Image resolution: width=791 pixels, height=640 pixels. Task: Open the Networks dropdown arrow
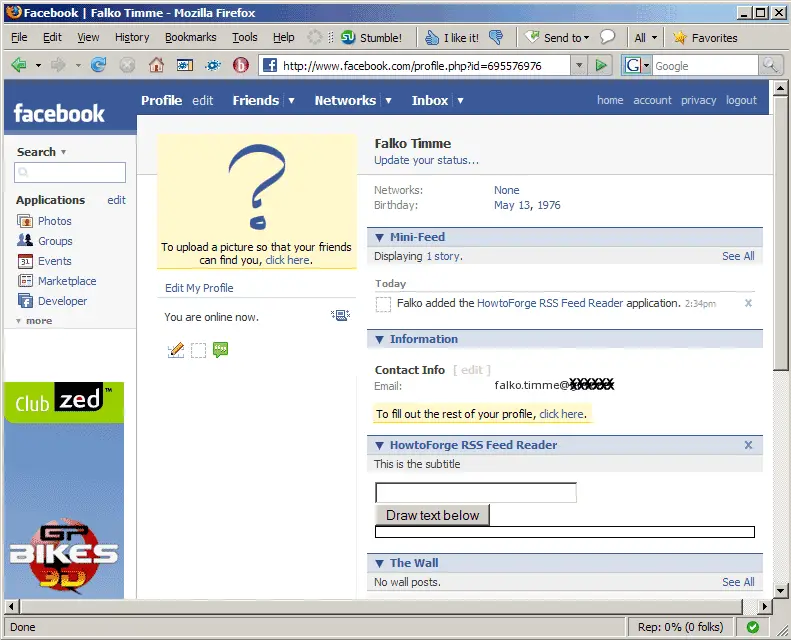point(388,100)
